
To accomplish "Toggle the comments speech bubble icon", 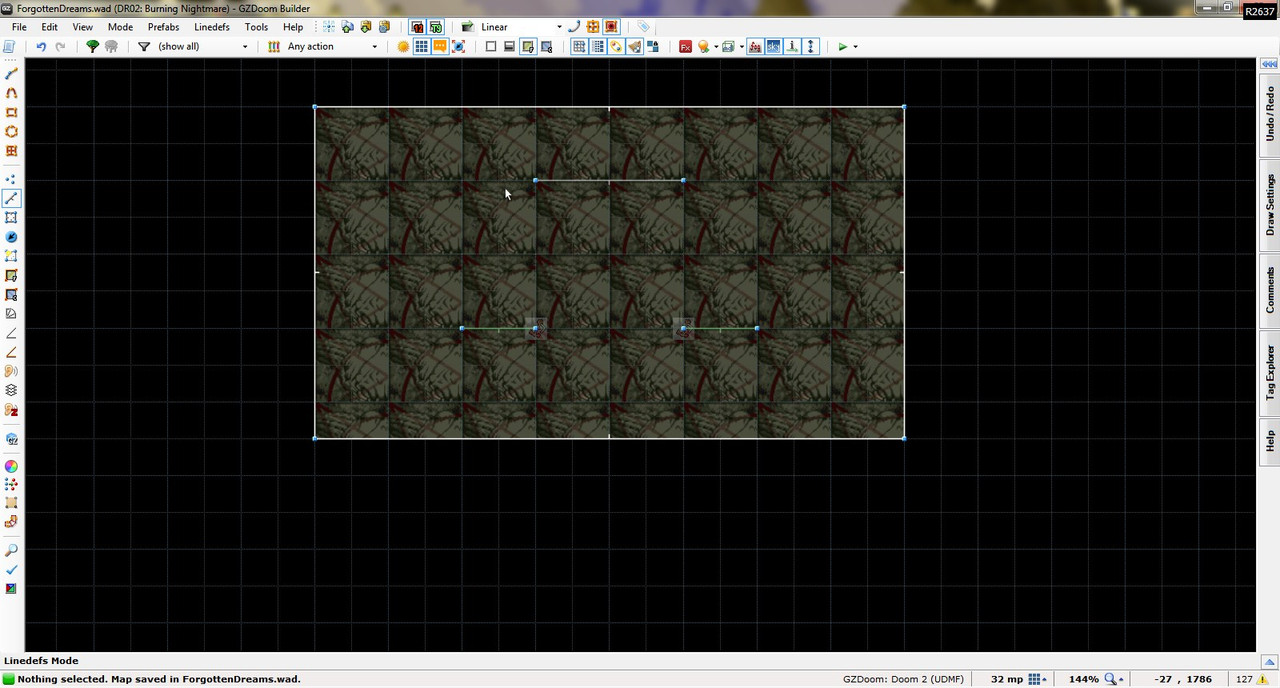I will coord(440,47).
